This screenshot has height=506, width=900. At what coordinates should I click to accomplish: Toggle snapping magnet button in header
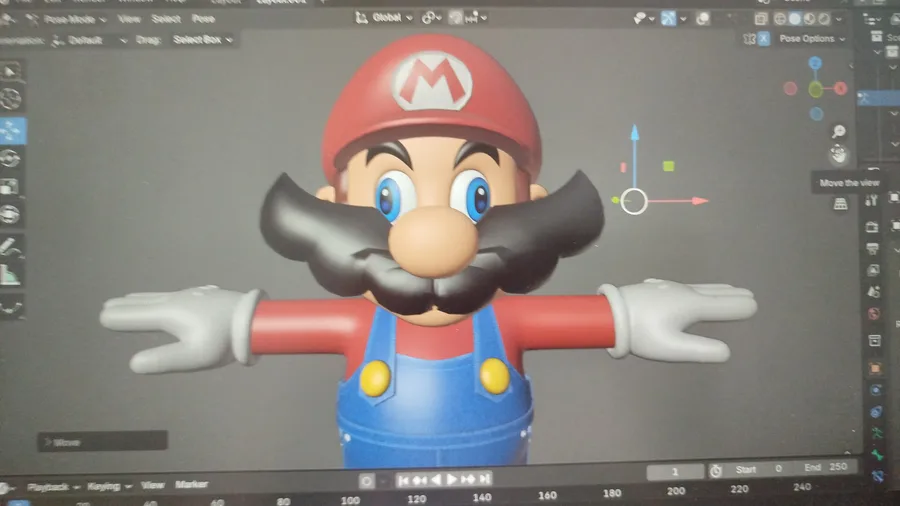(x=456, y=18)
